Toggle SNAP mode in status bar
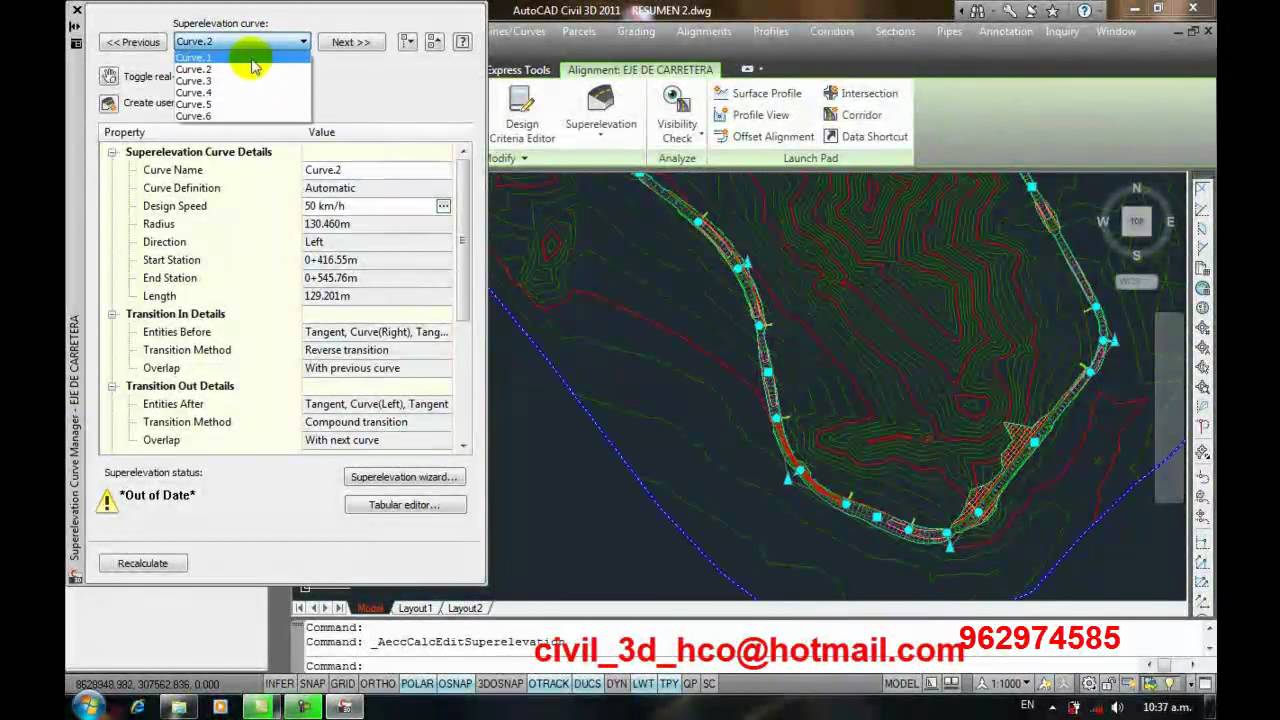Viewport: 1280px width, 720px height. (312, 684)
